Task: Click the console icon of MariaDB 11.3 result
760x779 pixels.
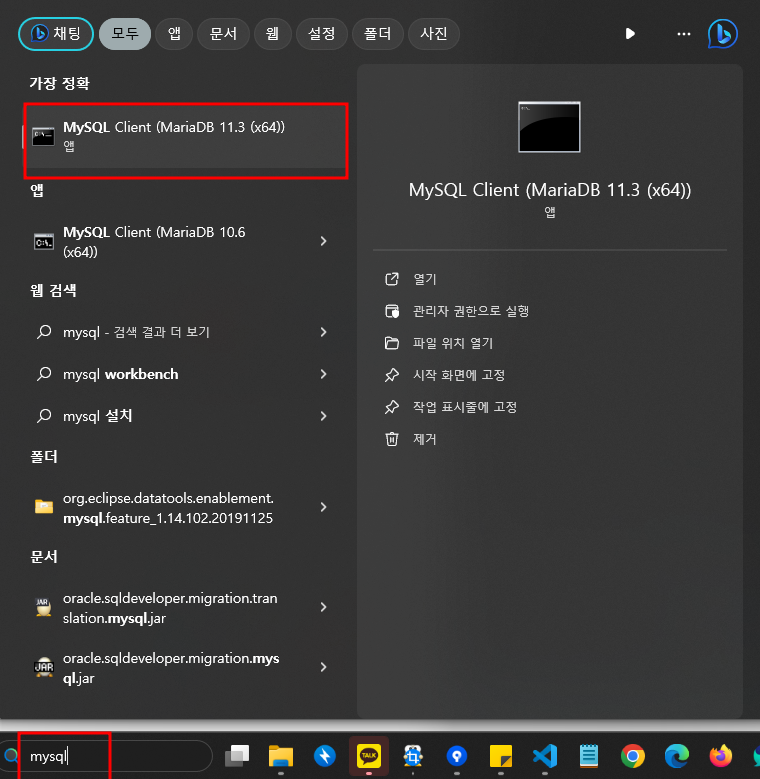Action: [43, 136]
